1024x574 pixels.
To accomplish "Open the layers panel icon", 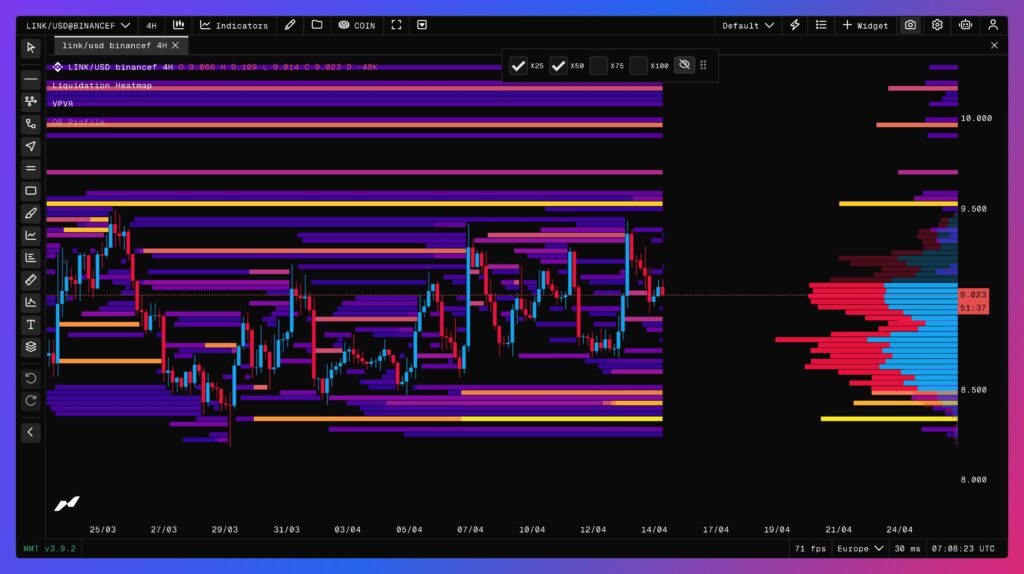I will pos(31,347).
